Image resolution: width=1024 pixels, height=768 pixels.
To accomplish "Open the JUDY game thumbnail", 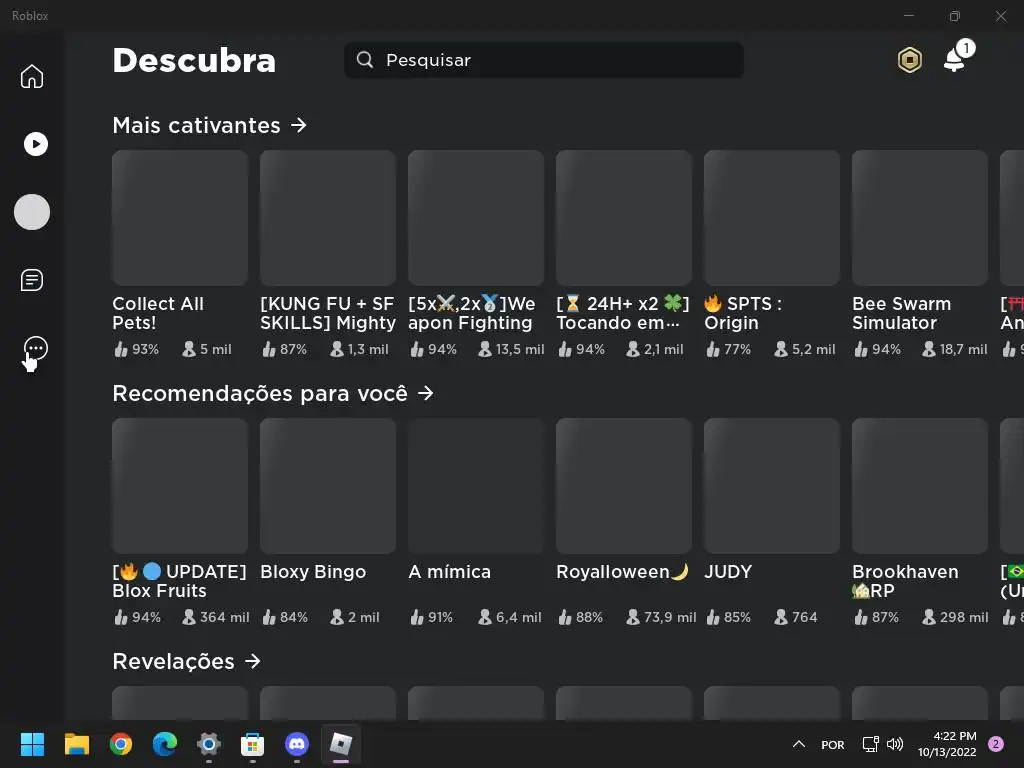I will point(772,486).
